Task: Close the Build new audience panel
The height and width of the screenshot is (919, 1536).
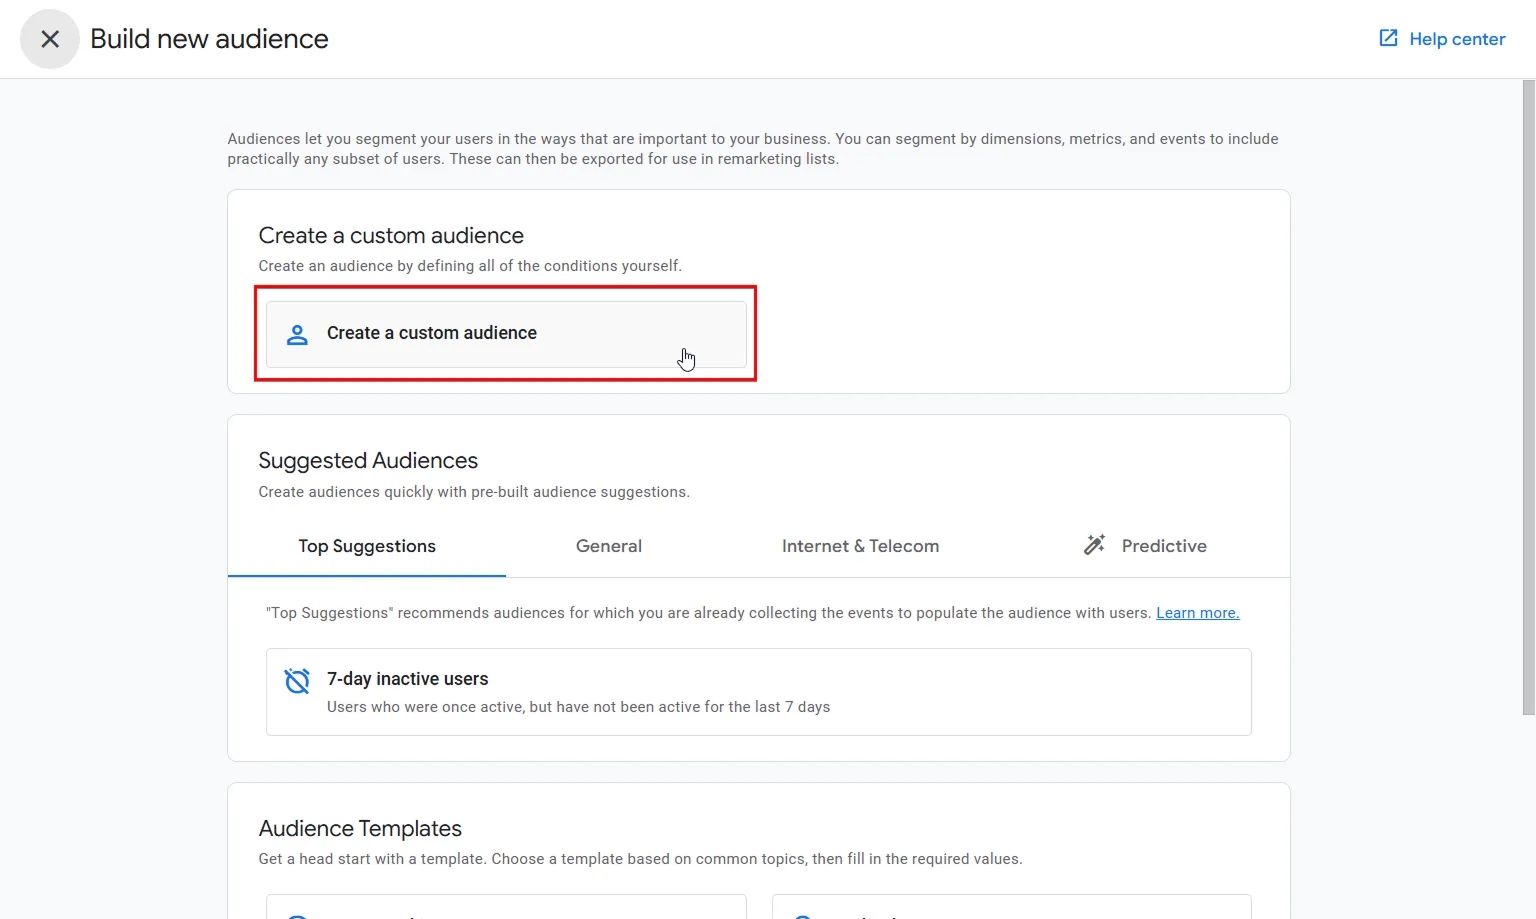Action: coord(50,39)
